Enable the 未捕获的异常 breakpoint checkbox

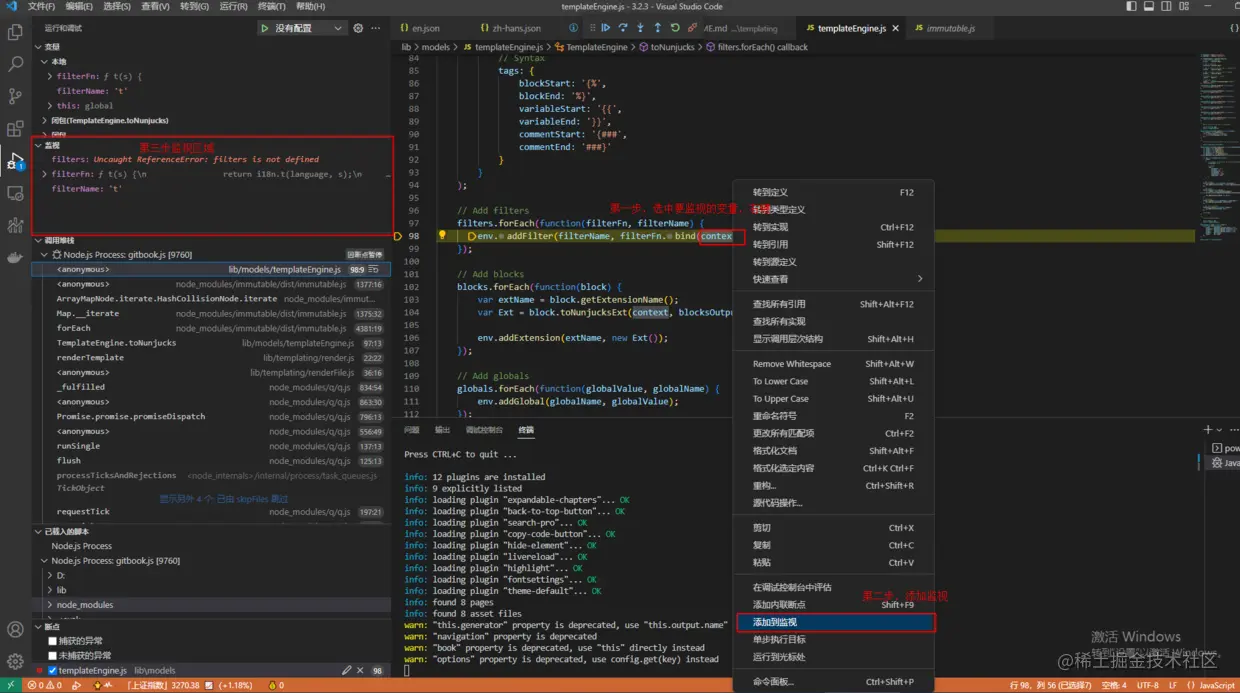[53, 655]
